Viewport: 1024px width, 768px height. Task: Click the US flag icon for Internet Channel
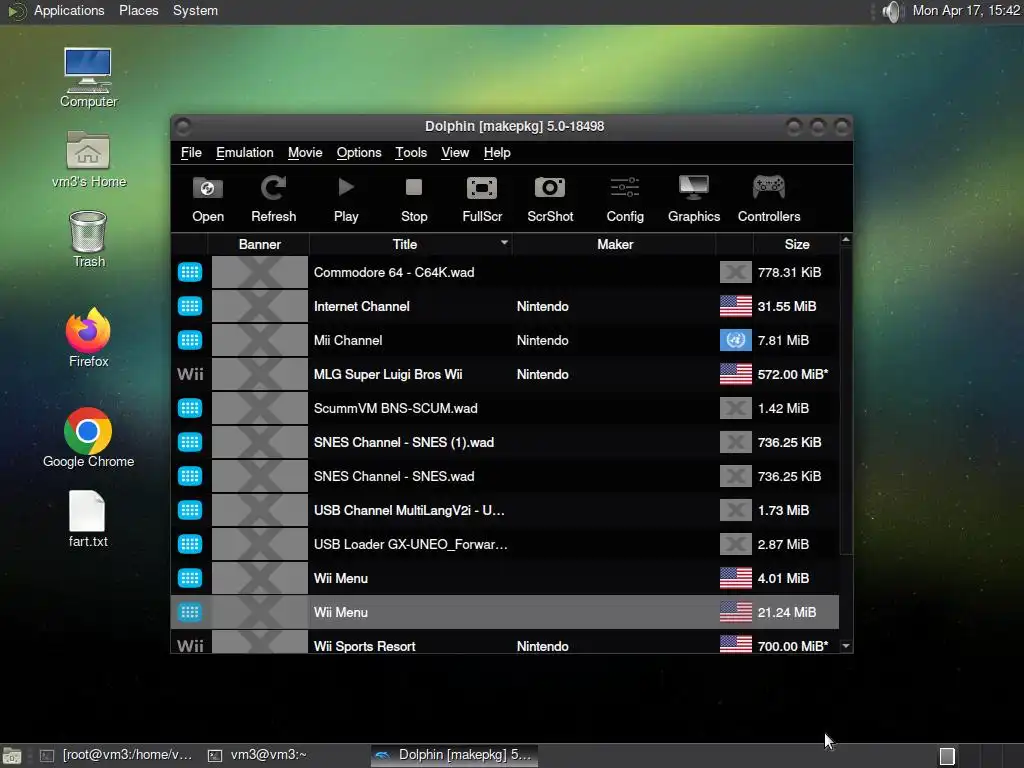tap(735, 306)
